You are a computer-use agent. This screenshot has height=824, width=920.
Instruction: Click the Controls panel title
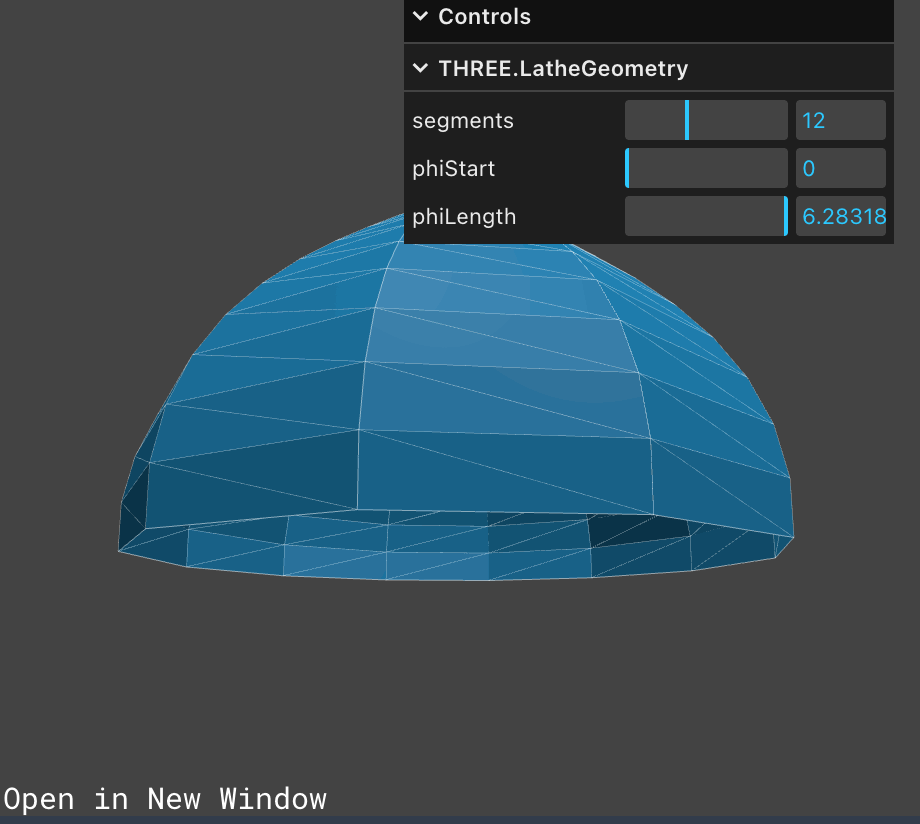(484, 16)
